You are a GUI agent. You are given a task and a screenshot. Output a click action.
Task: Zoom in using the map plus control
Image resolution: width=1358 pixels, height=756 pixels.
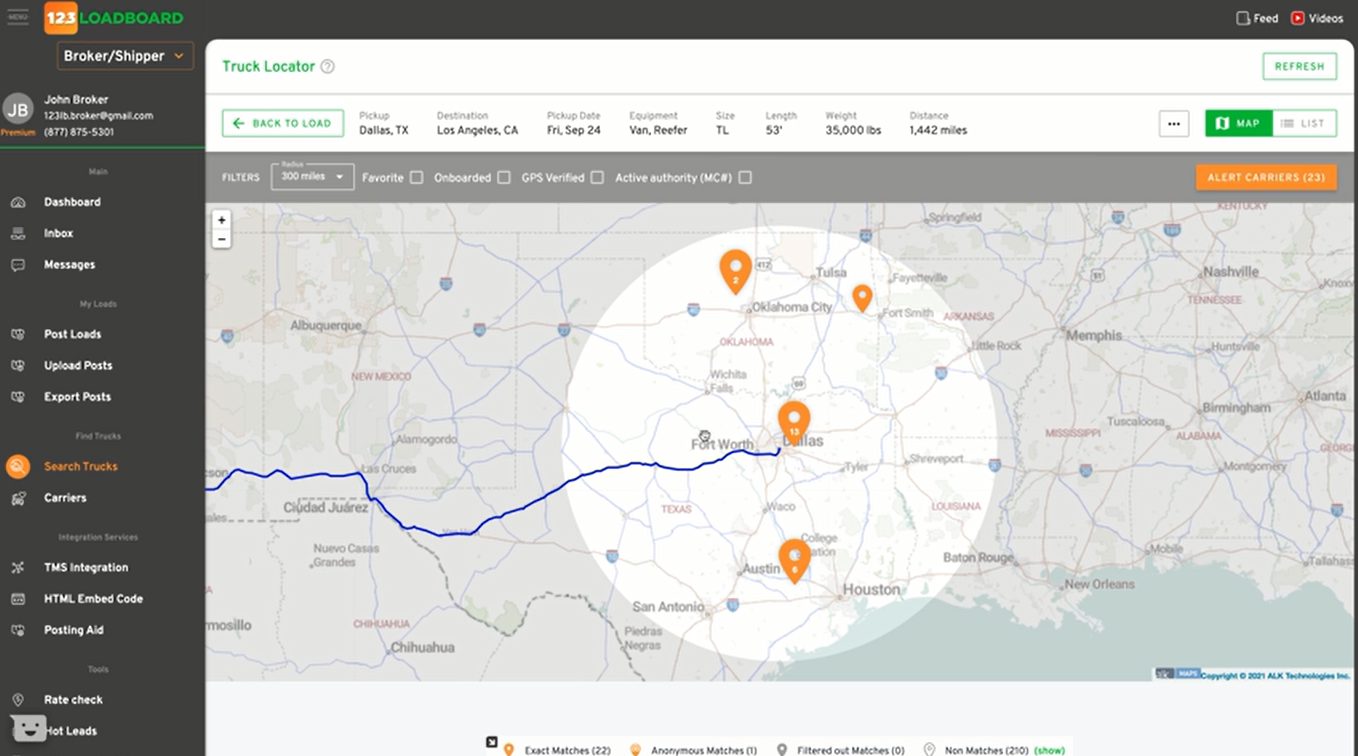coord(221,219)
